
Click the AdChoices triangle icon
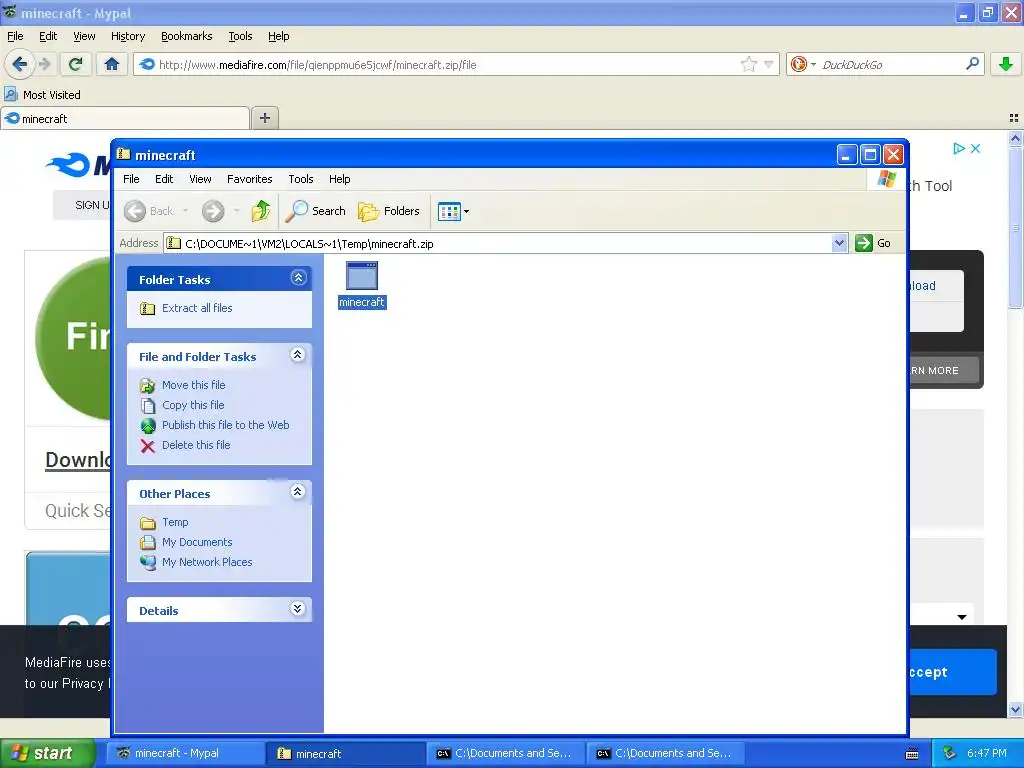click(958, 148)
